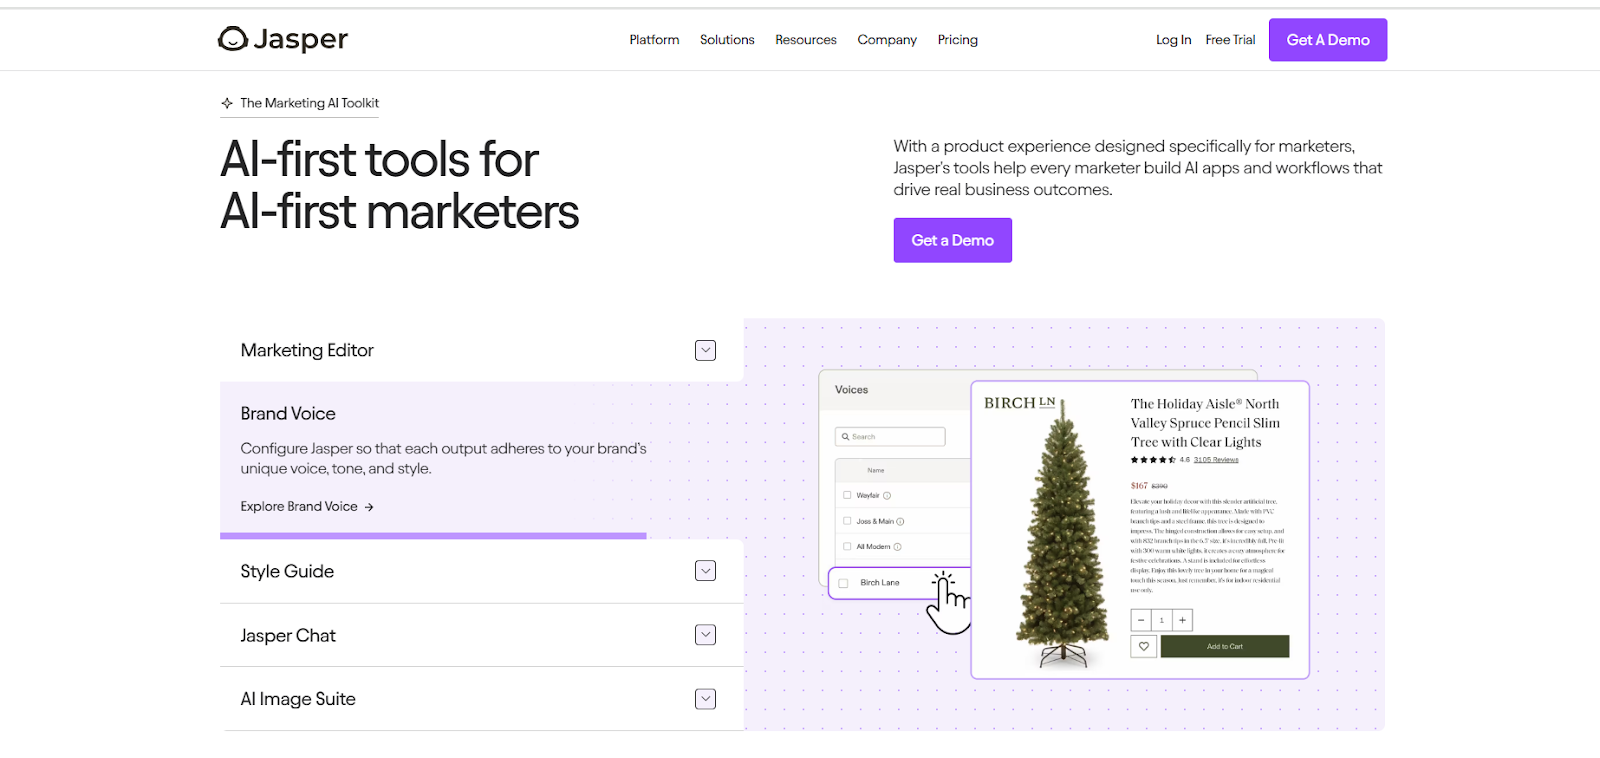The image size is (1600, 758).
Task: Click the Birch Lane logo on the product card
Action: pyautogui.click(x=1019, y=403)
